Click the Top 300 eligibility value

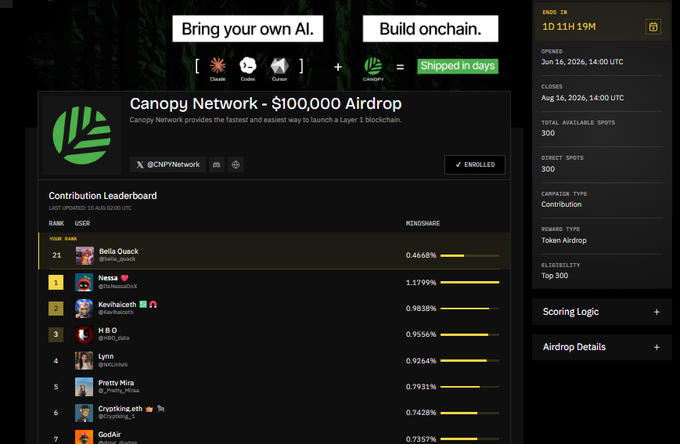(x=555, y=275)
